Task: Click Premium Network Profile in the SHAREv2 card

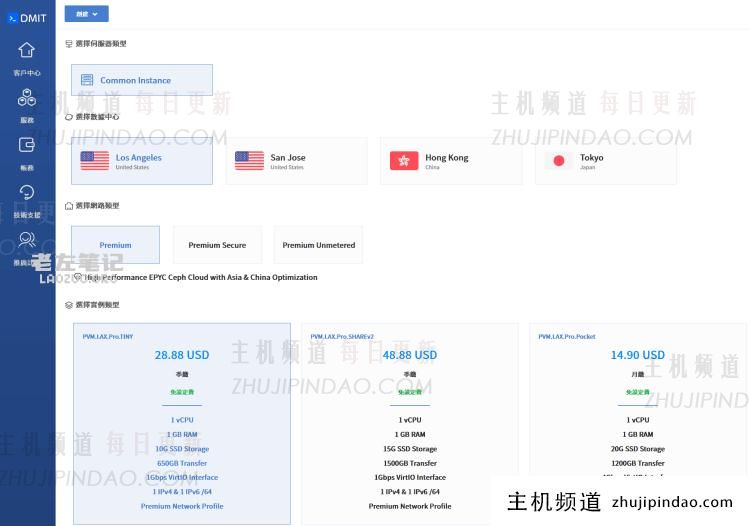Action: click(410, 506)
